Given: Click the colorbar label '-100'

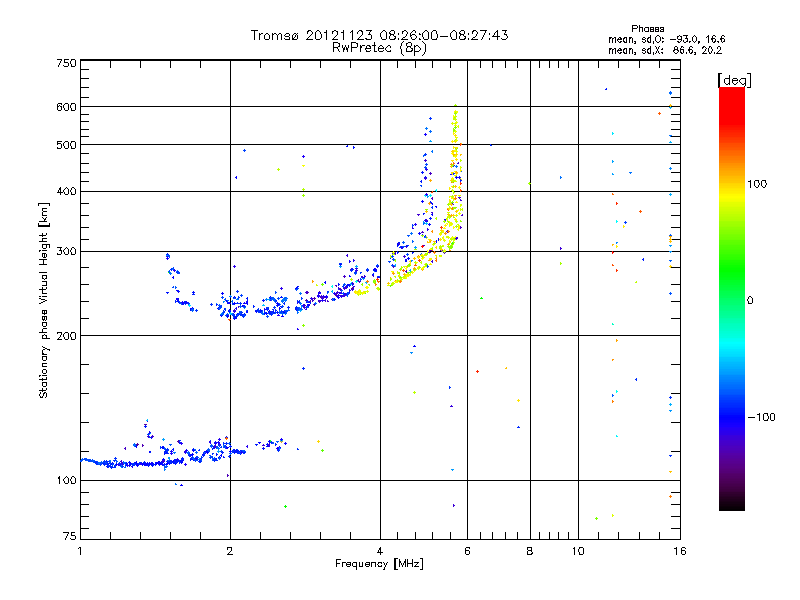Looking at the screenshot, I should click(761, 417).
